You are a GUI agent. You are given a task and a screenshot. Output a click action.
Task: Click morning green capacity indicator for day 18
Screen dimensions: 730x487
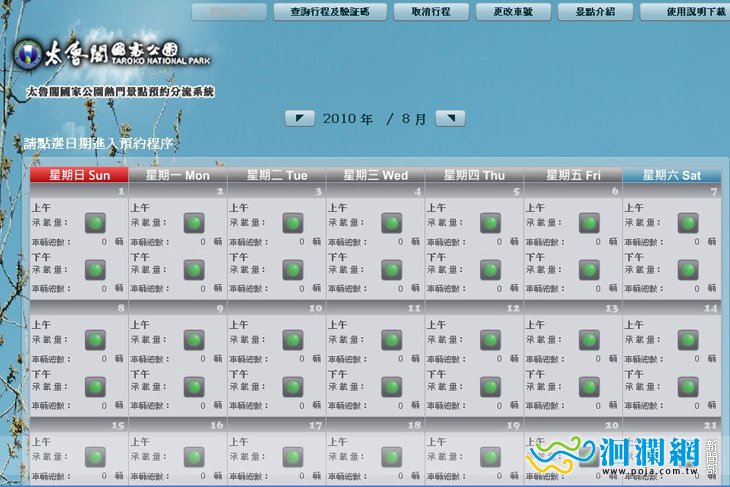tap(392, 457)
